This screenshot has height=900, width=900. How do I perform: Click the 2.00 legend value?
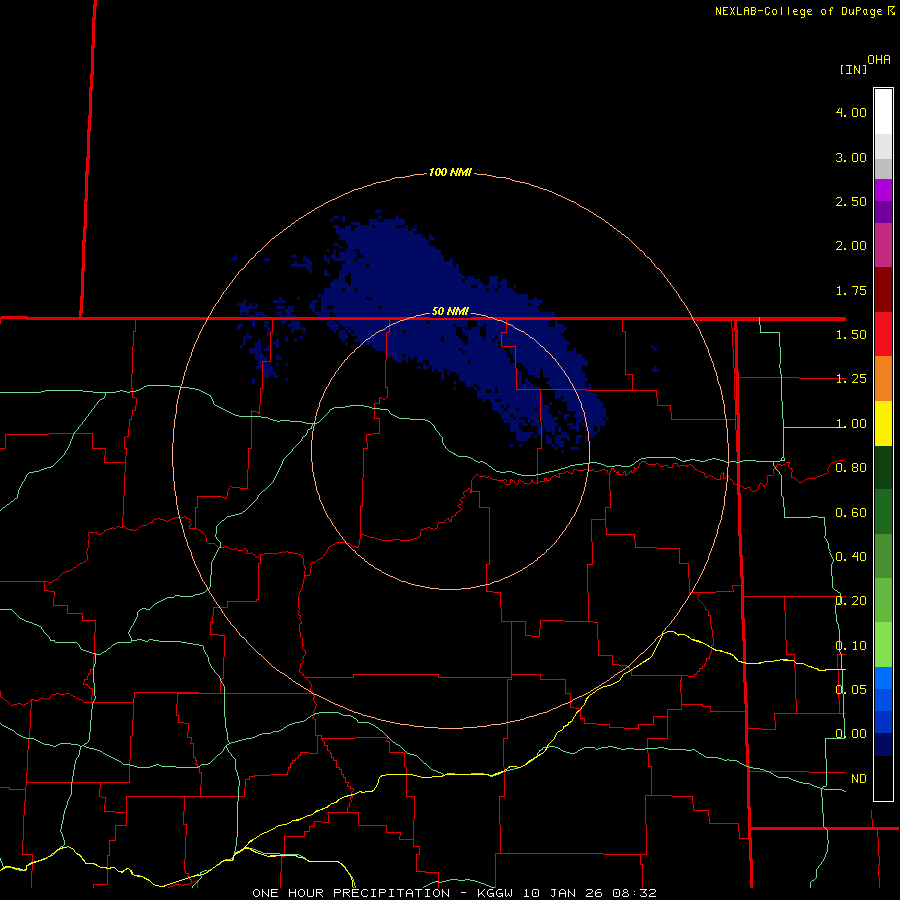pos(851,246)
